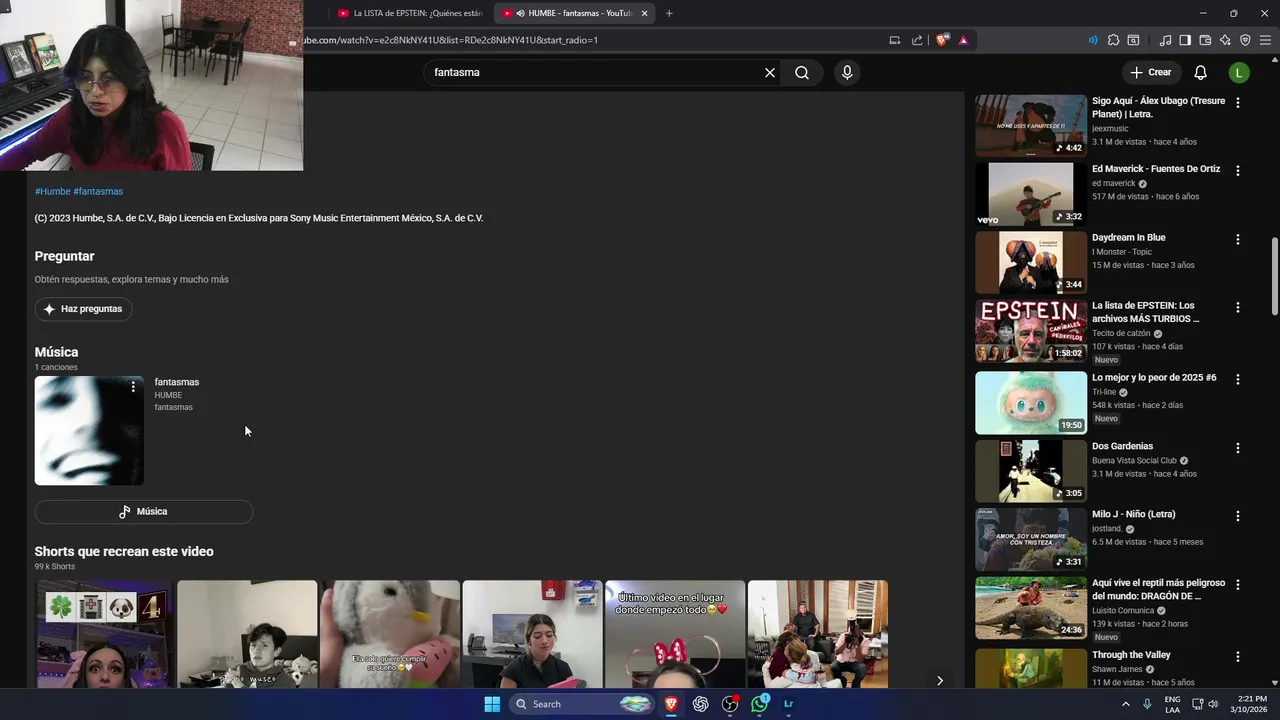
Task: Open the fantasmas album cover thumbnail
Action: coord(89,431)
